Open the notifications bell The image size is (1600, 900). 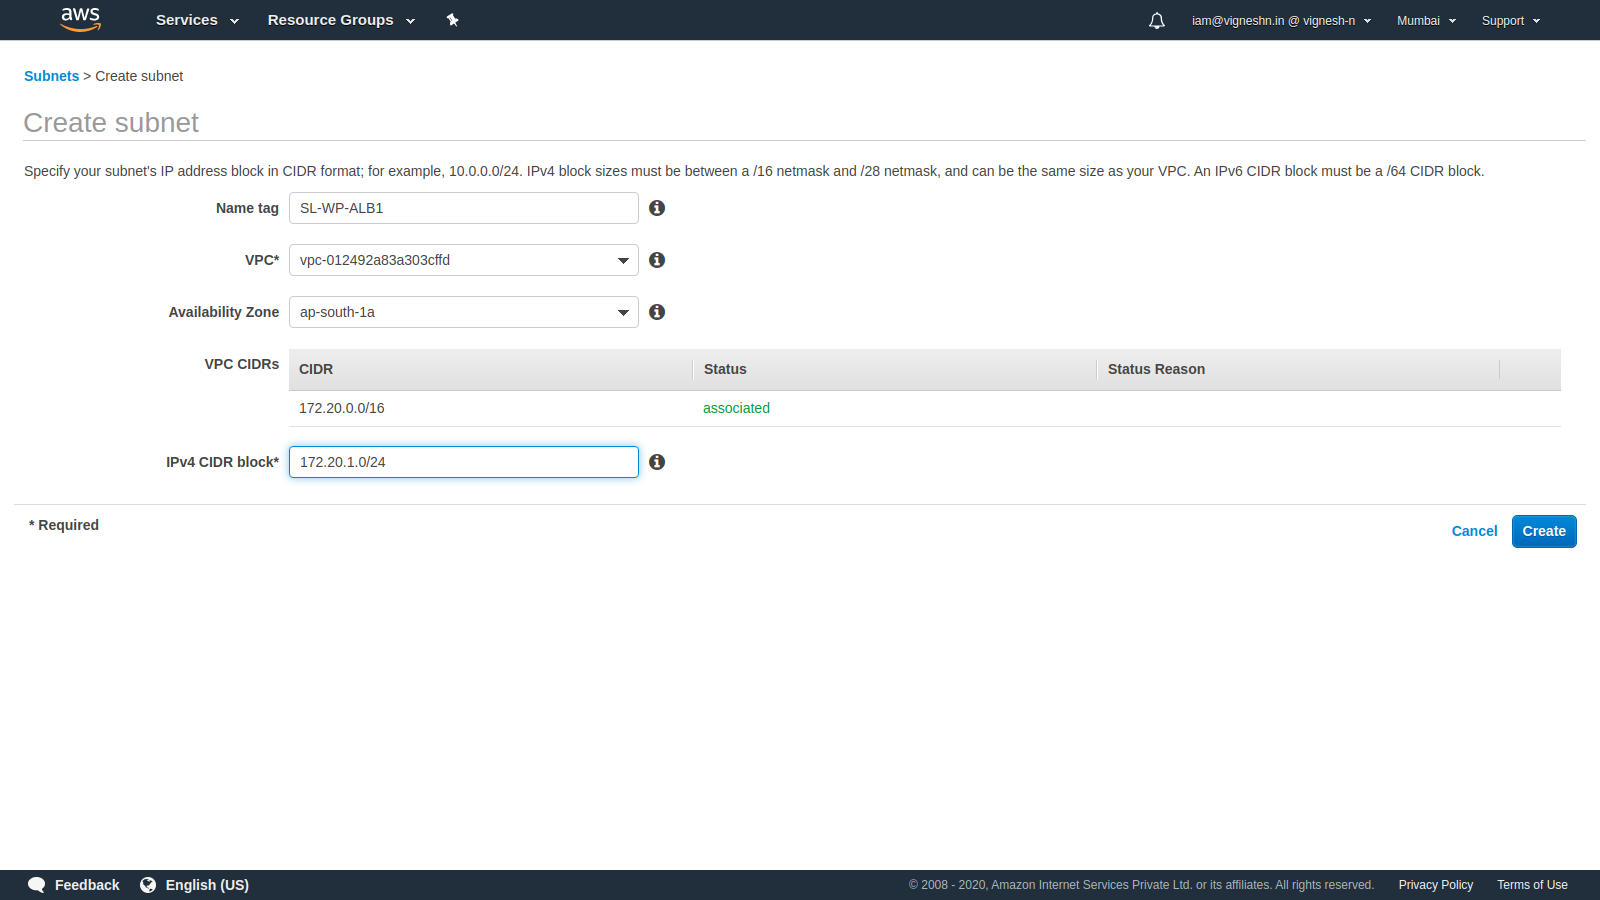1157,20
